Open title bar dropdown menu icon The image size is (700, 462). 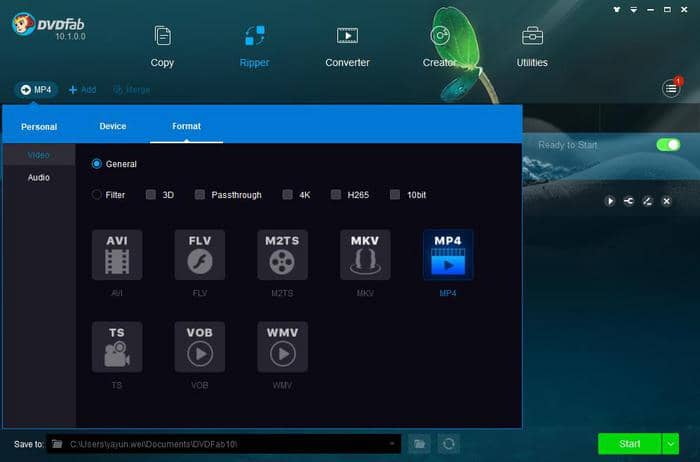click(633, 9)
